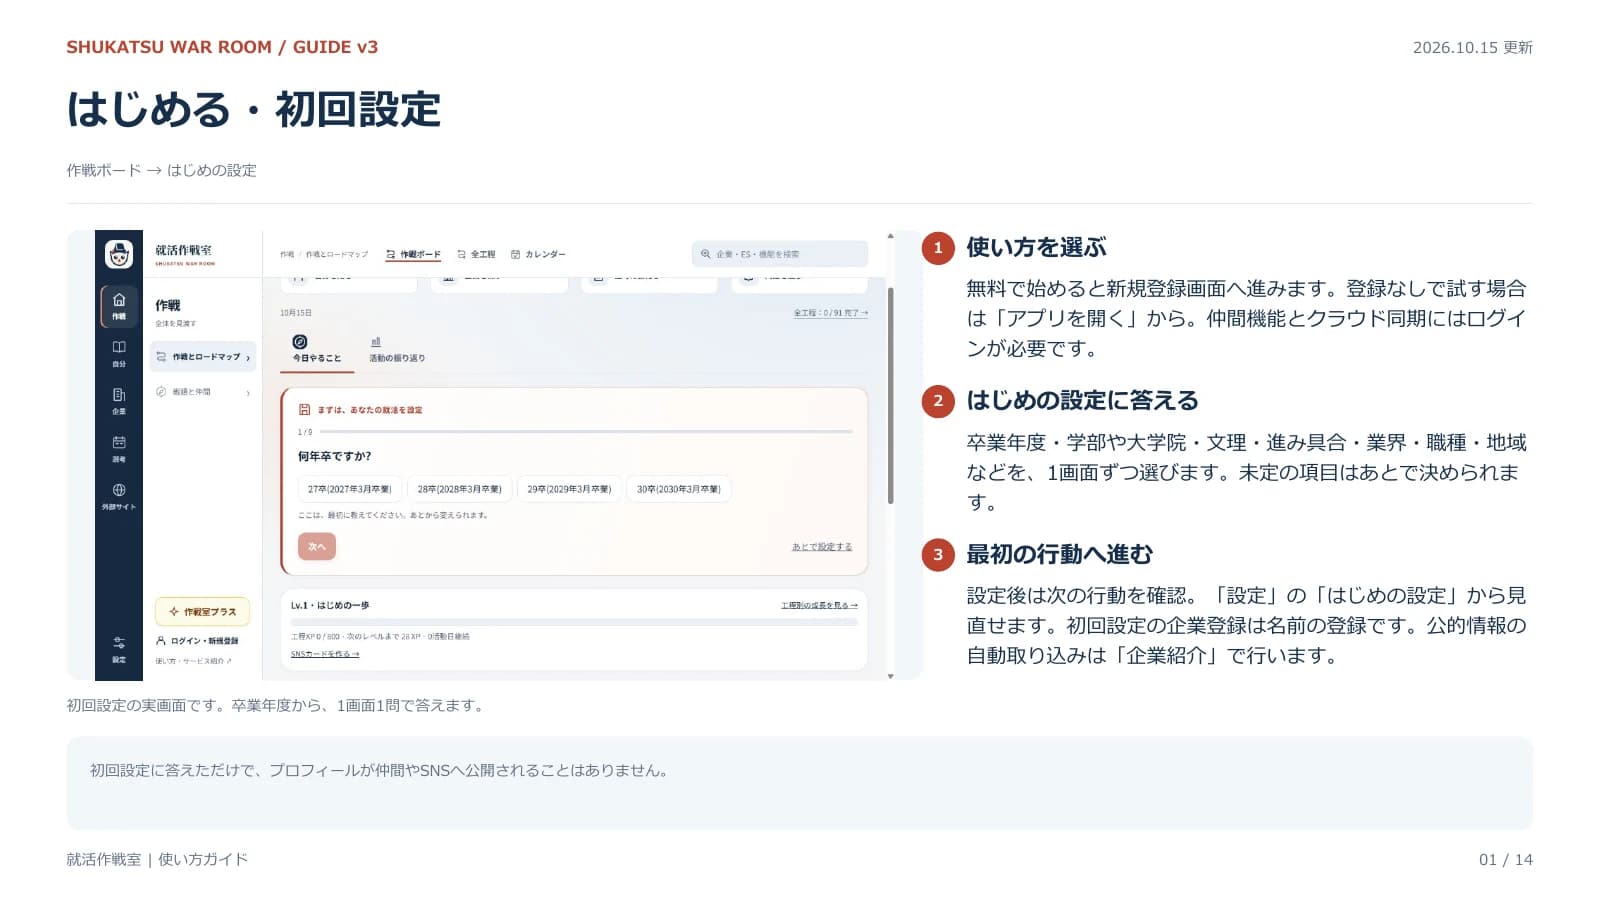Click the 次へ button
The height and width of the screenshot is (900, 1600).
tap(317, 546)
